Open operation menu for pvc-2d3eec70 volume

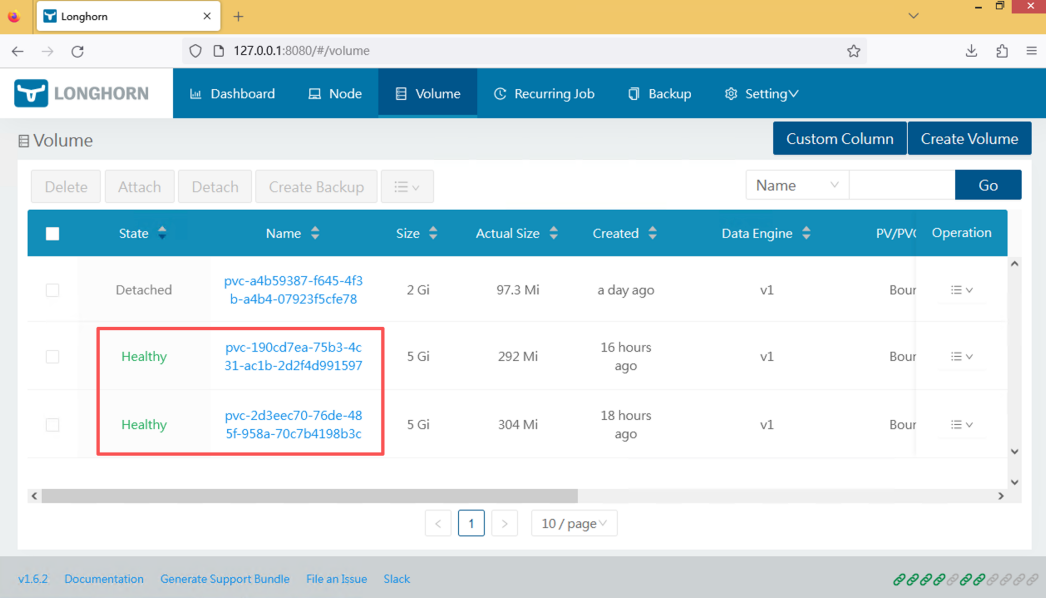pyautogui.click(x=961, y=424)
